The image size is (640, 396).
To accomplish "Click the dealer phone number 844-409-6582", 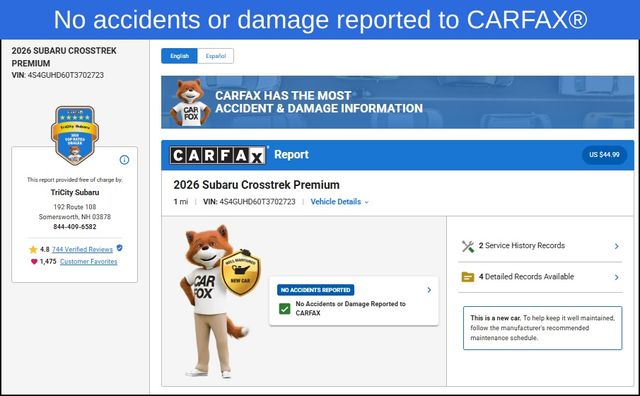I will [75, 227].
